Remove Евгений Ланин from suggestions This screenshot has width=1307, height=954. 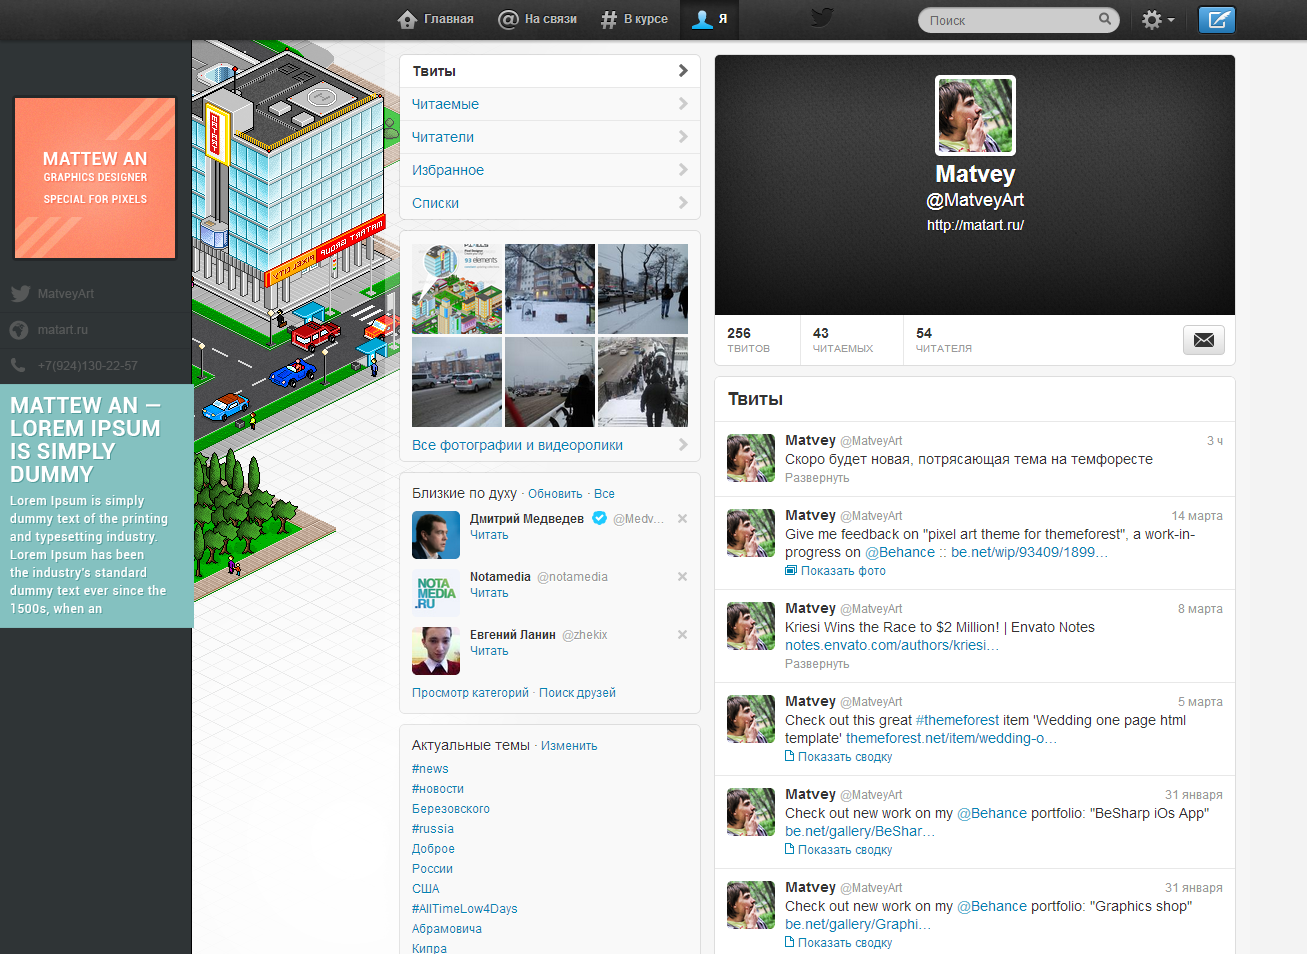click(682, 635)
